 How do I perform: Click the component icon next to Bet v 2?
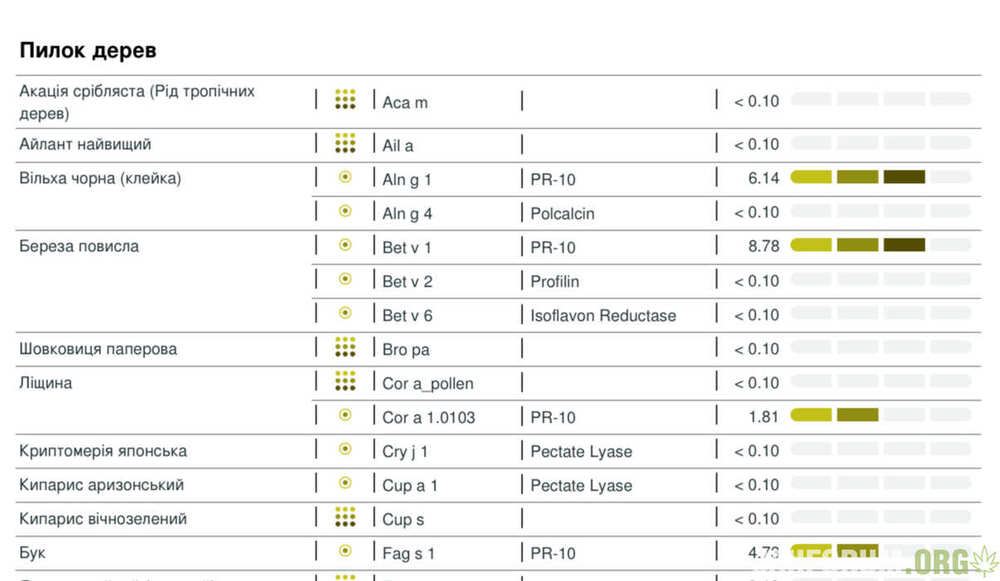345,279
